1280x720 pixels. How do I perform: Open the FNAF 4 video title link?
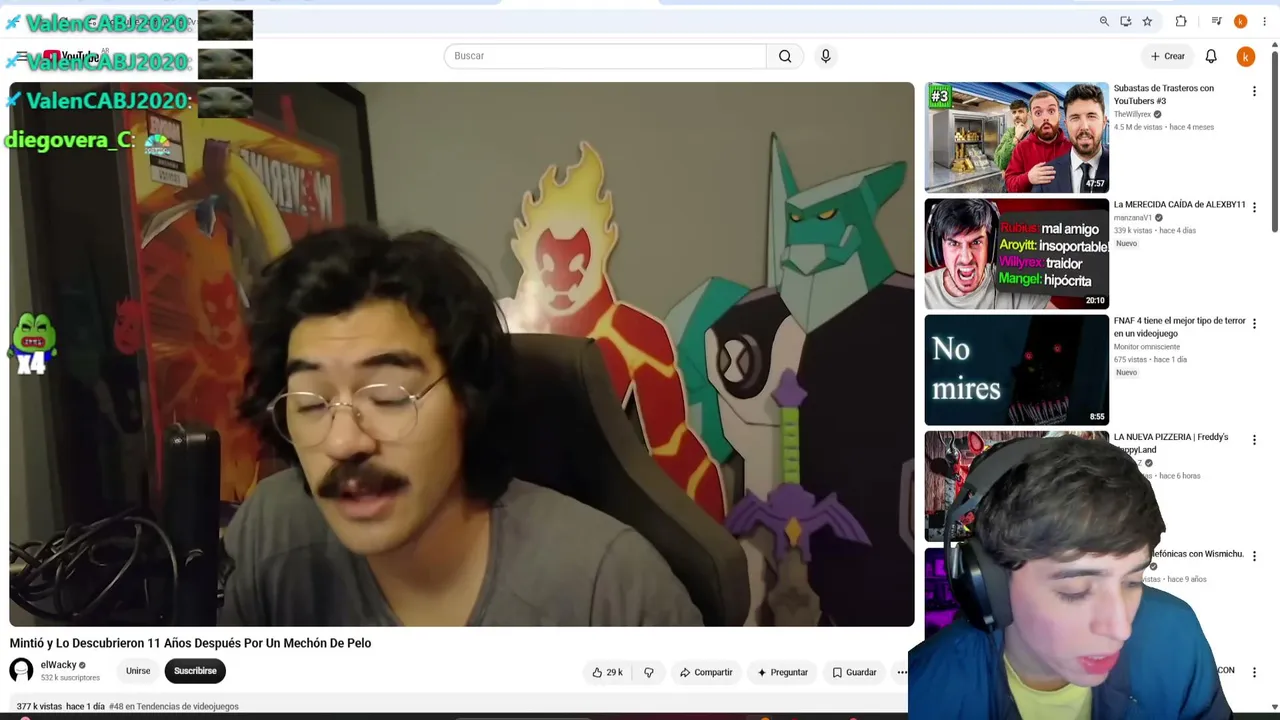click(x=1180, y=327)
